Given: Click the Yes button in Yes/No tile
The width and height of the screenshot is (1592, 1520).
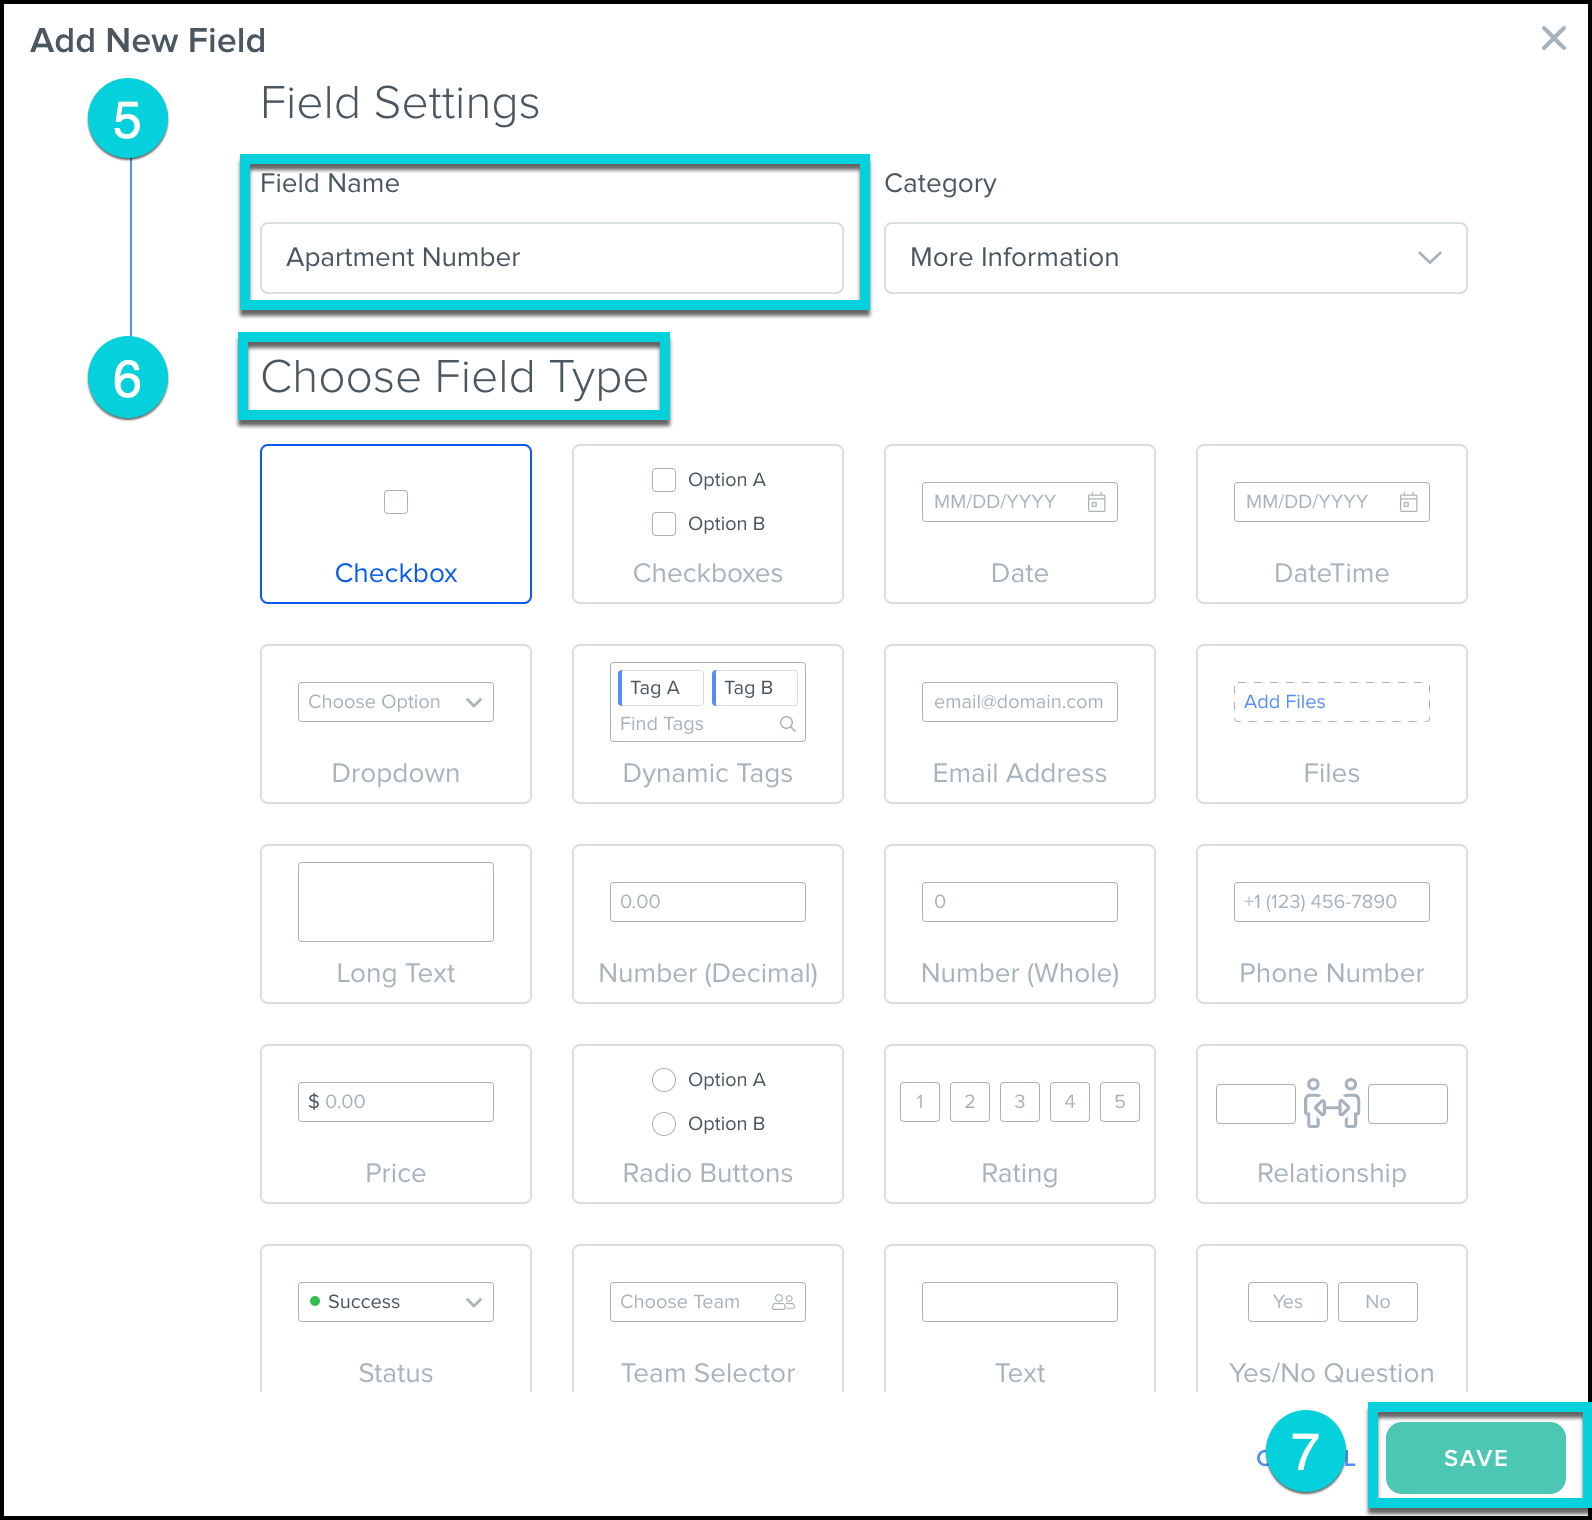Looking at the screenshot, I should (1287, 1302).
